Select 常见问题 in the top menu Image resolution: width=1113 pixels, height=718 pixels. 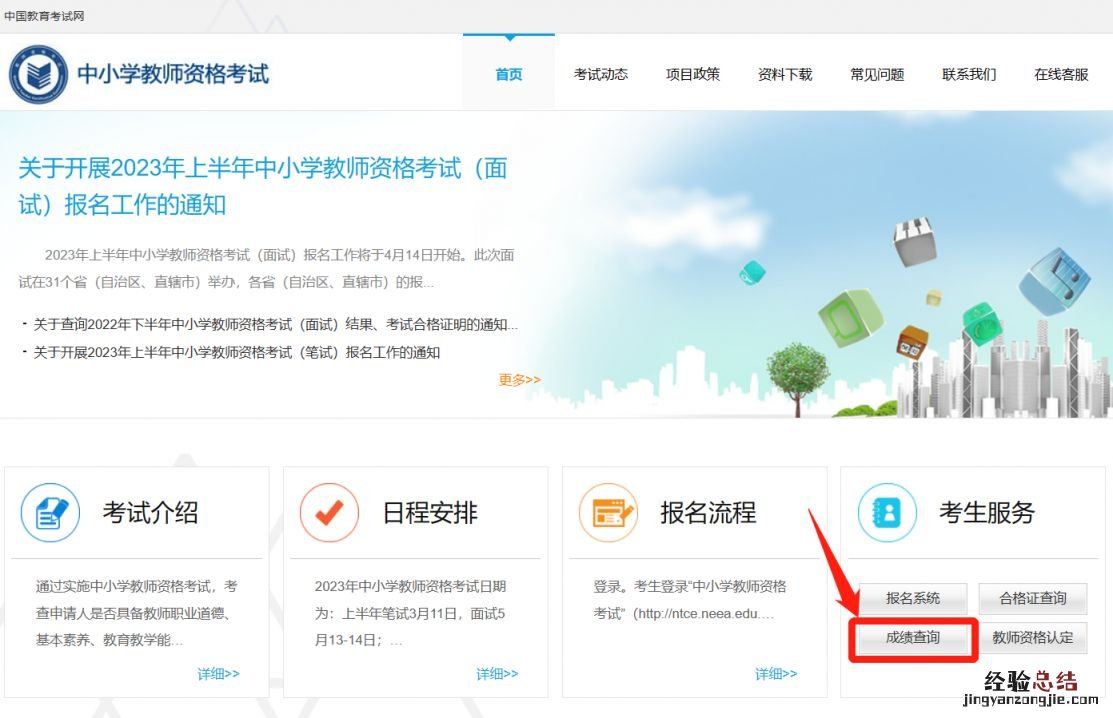pyautogui.click(x=877, y=74)
